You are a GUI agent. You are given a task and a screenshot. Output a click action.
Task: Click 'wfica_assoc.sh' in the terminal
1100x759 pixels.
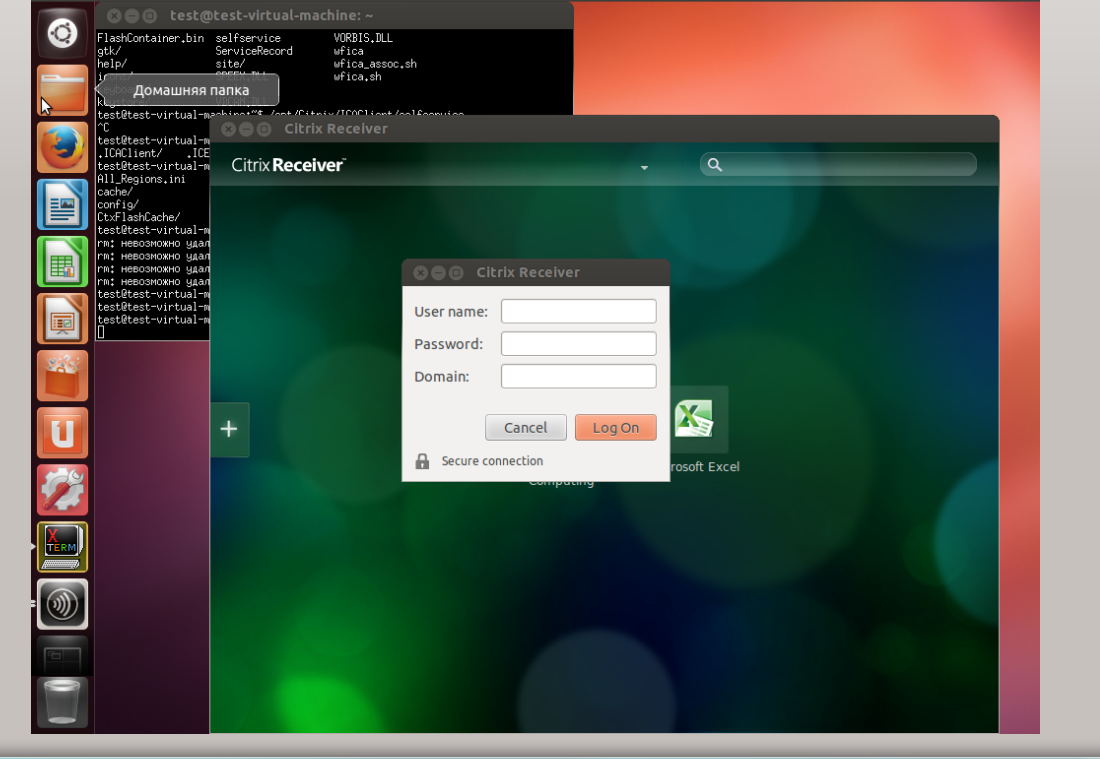coord(375,64)
